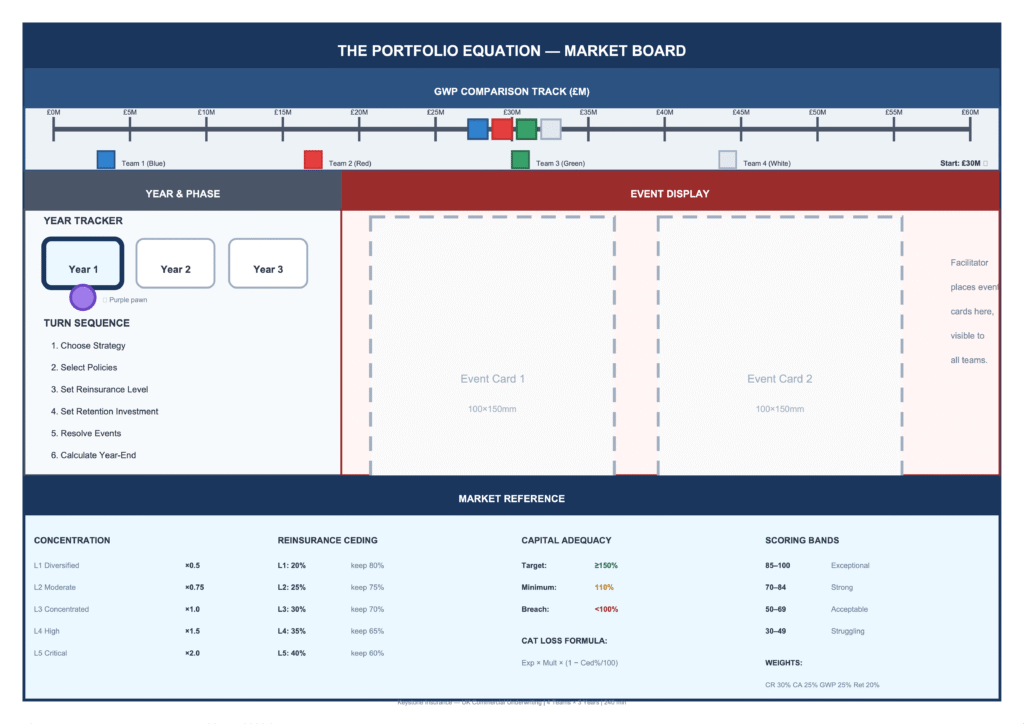Click the Team 1 (Blue) legend square
The image size is (1024, 724).
[x=106, y=160]
